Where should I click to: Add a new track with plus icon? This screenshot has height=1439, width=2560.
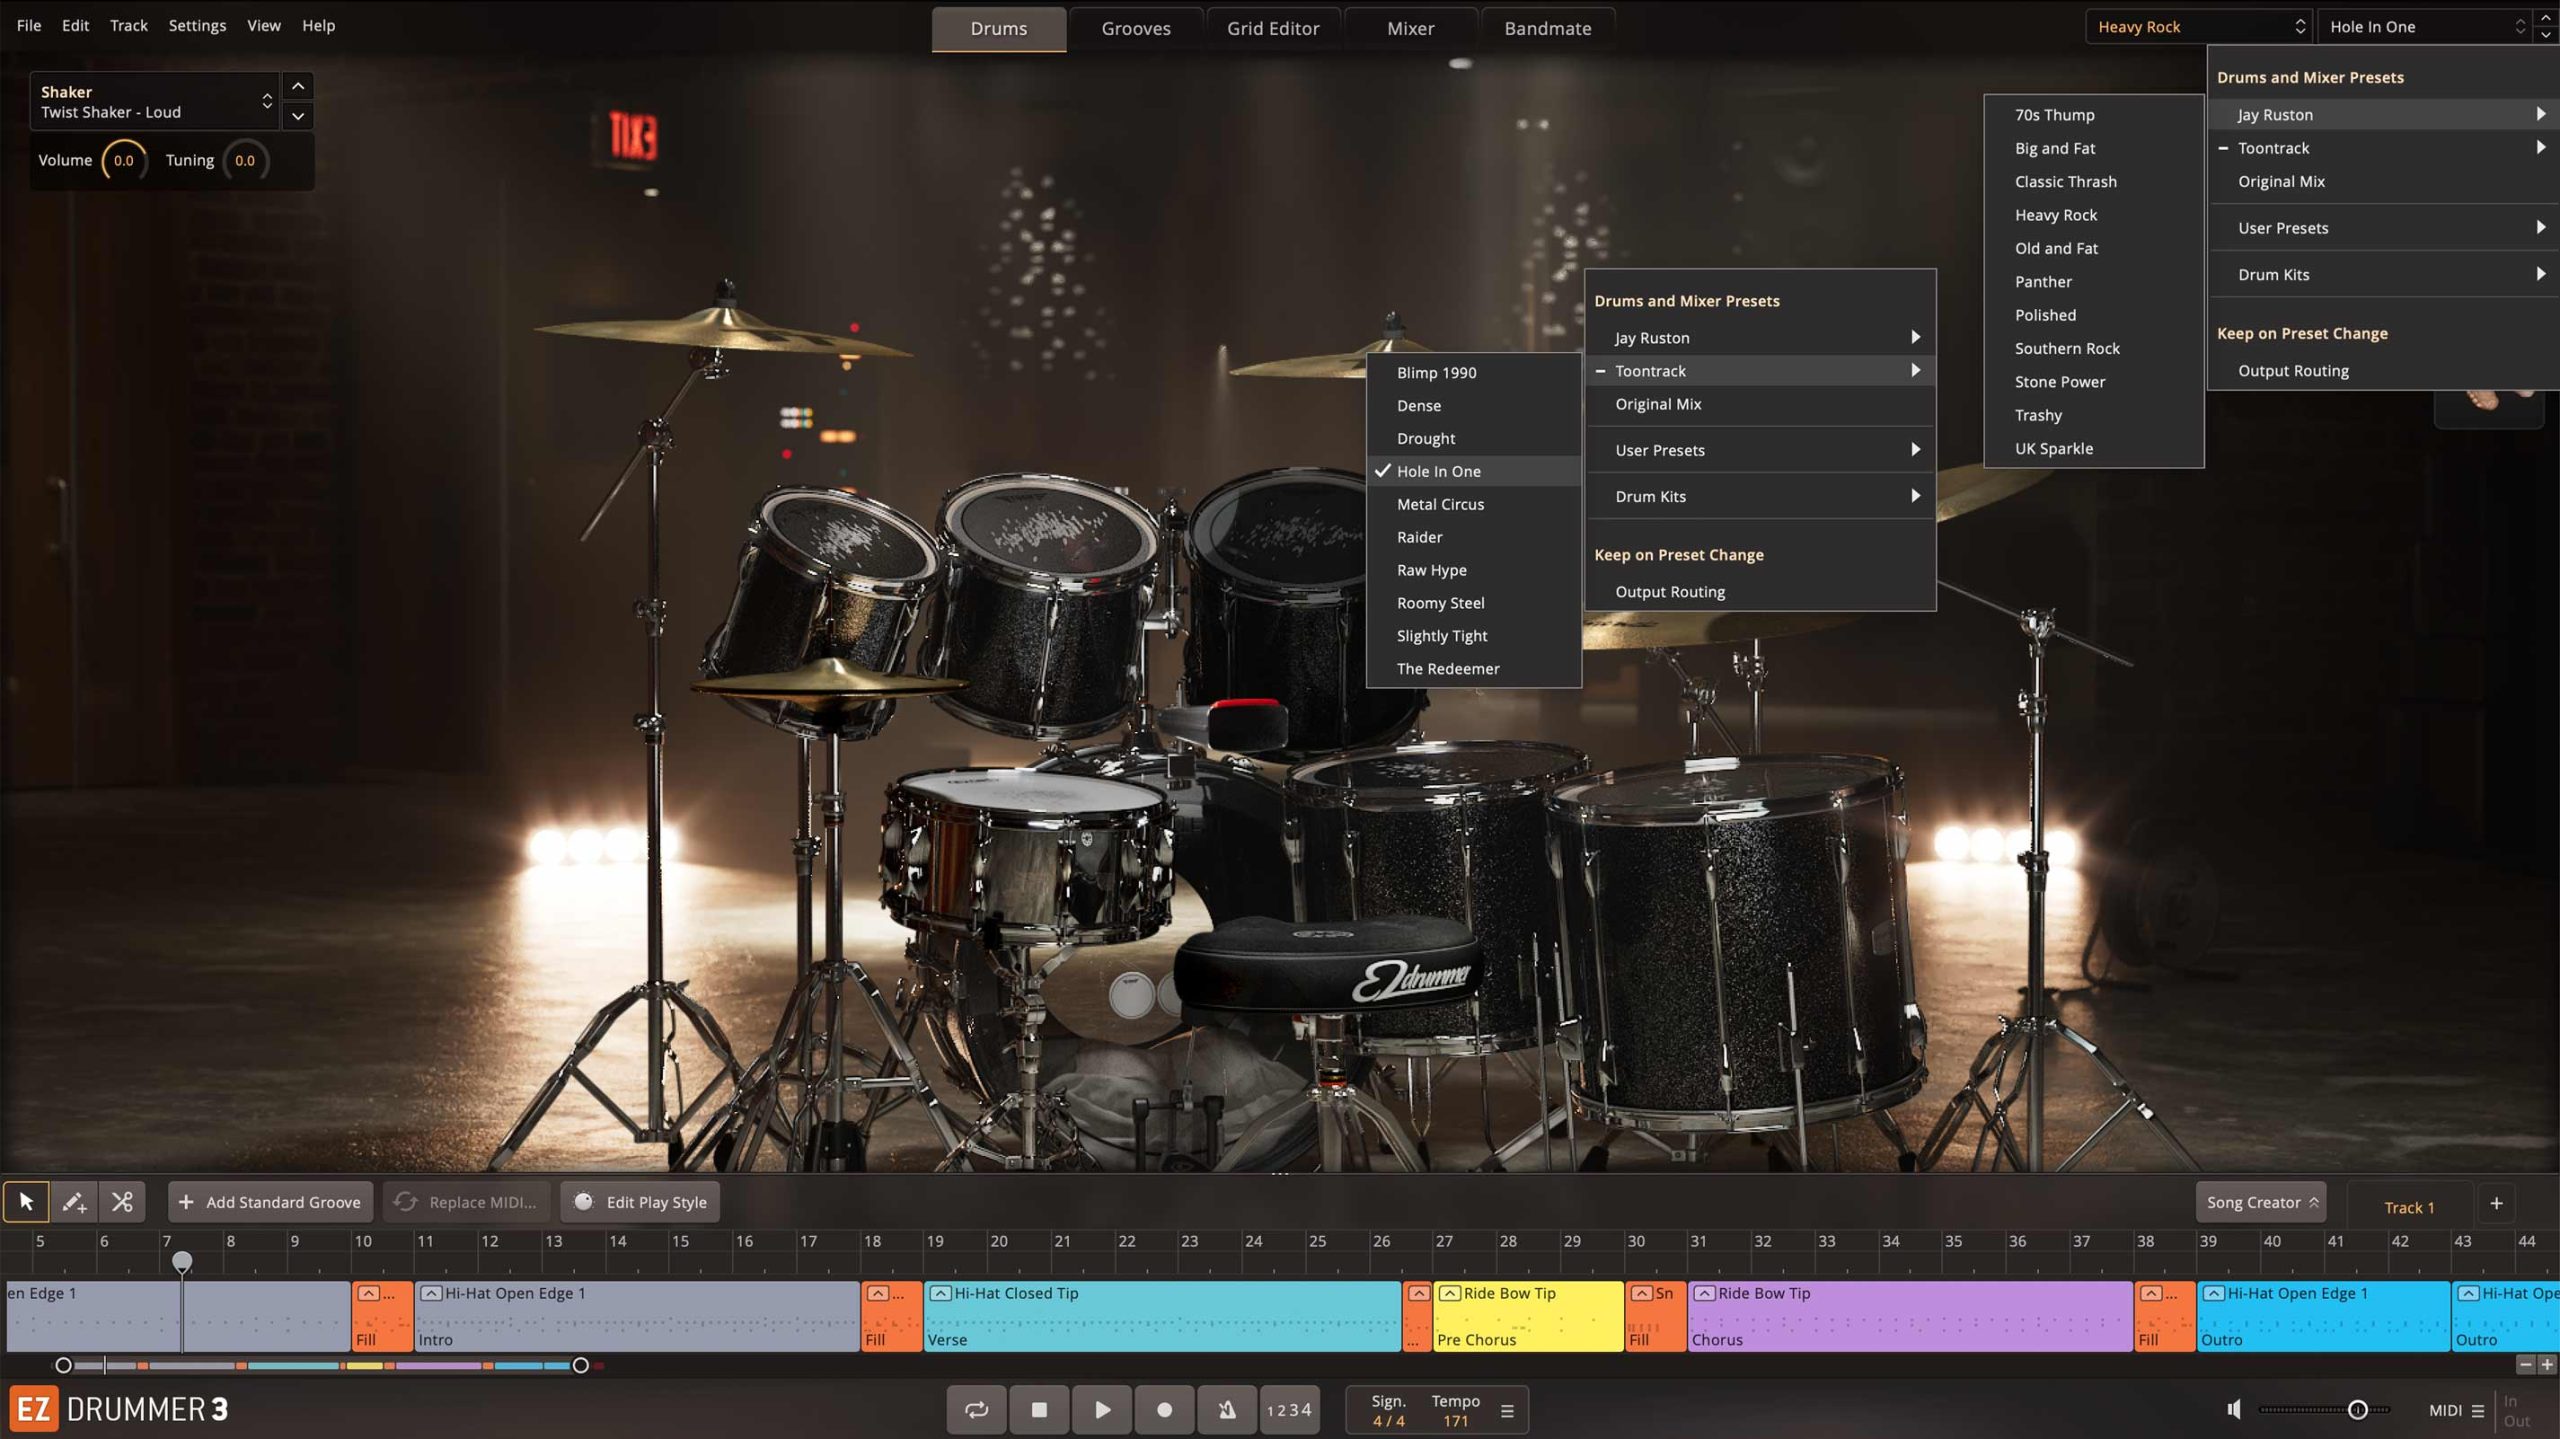pos(2497,1204)
